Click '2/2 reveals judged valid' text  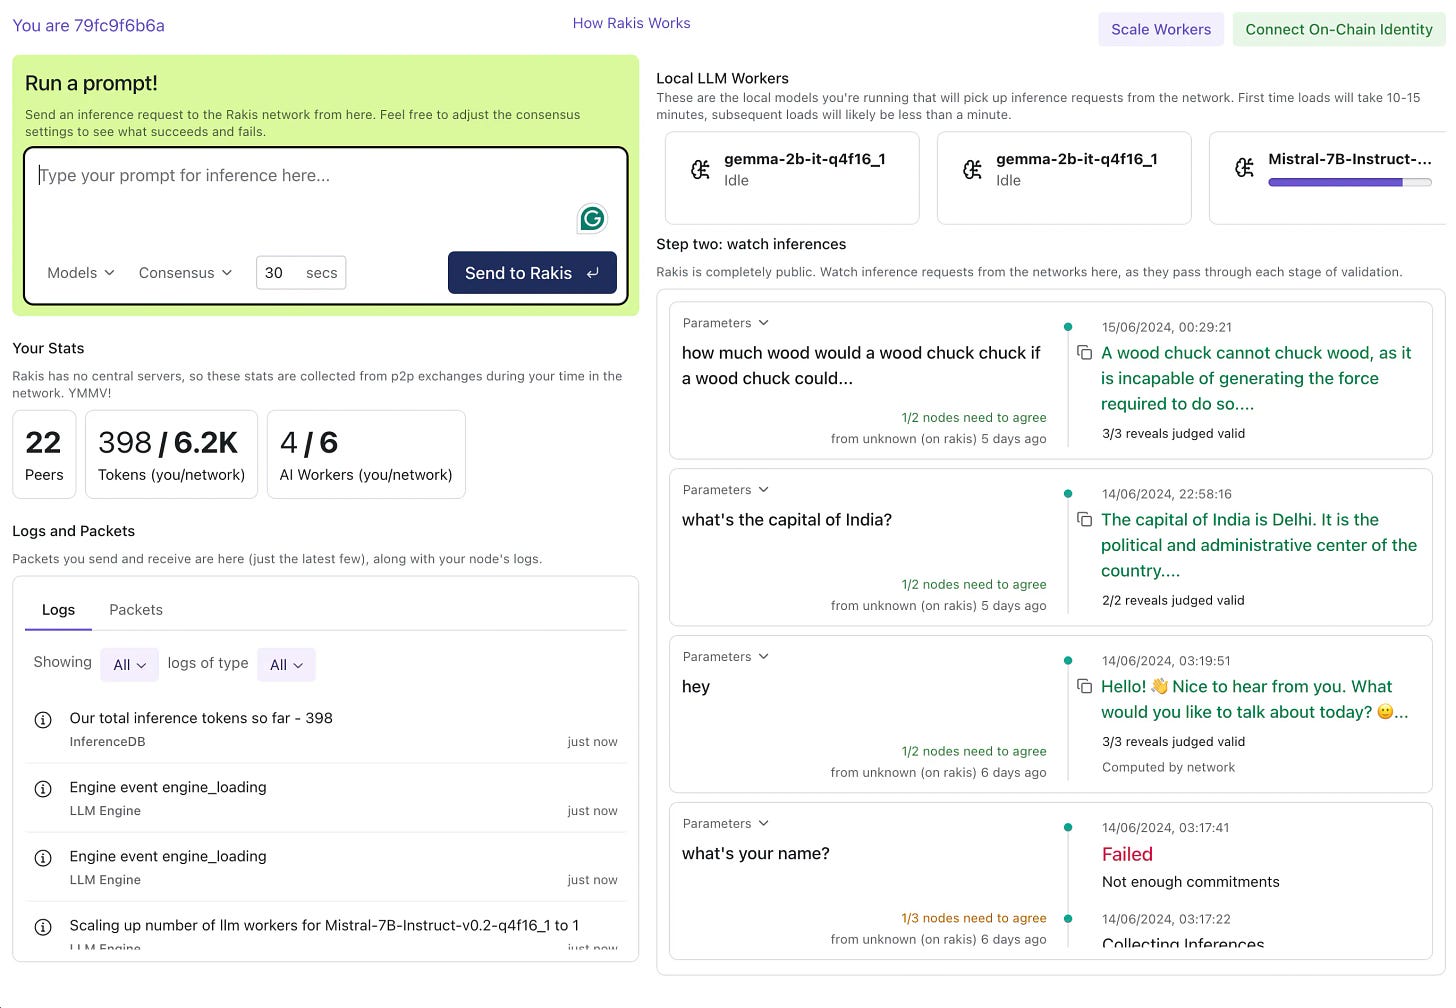coord(1173,601)
